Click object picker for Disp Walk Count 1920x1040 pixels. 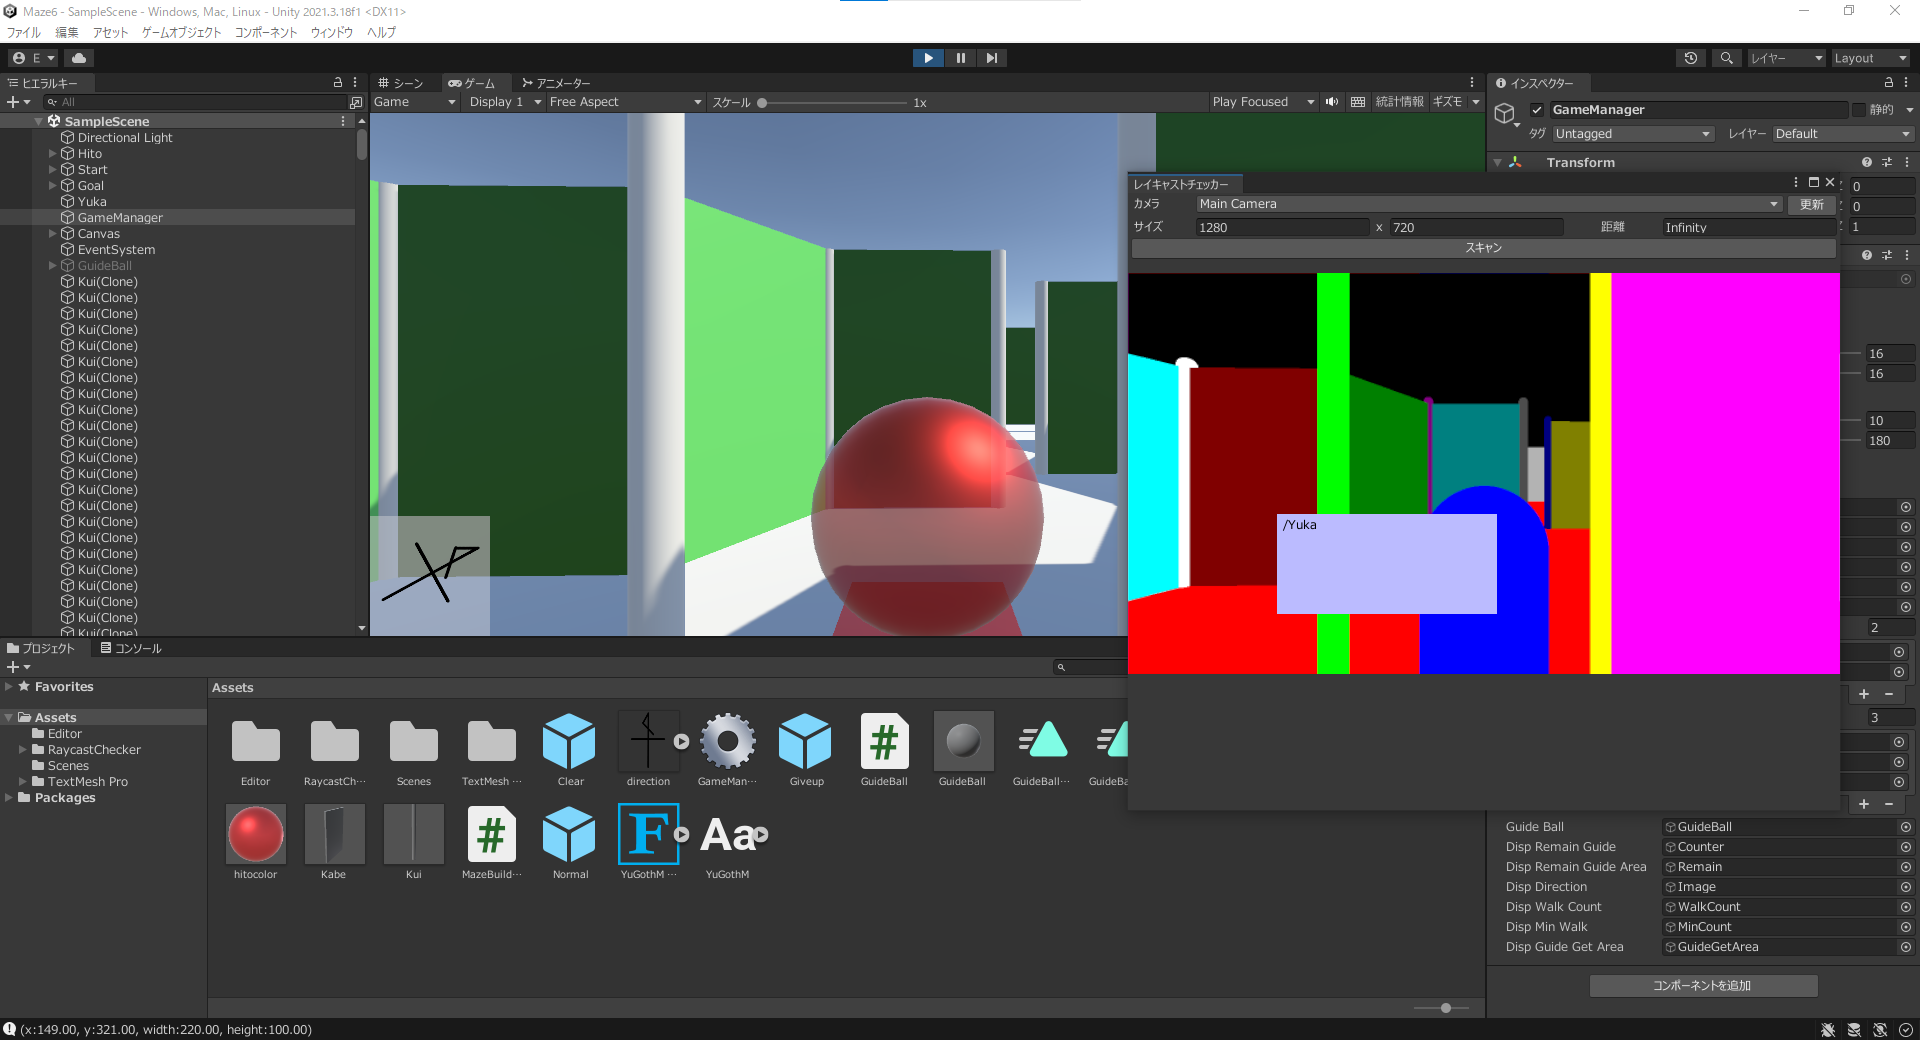pyautogui.click(x=1905, y=907)
